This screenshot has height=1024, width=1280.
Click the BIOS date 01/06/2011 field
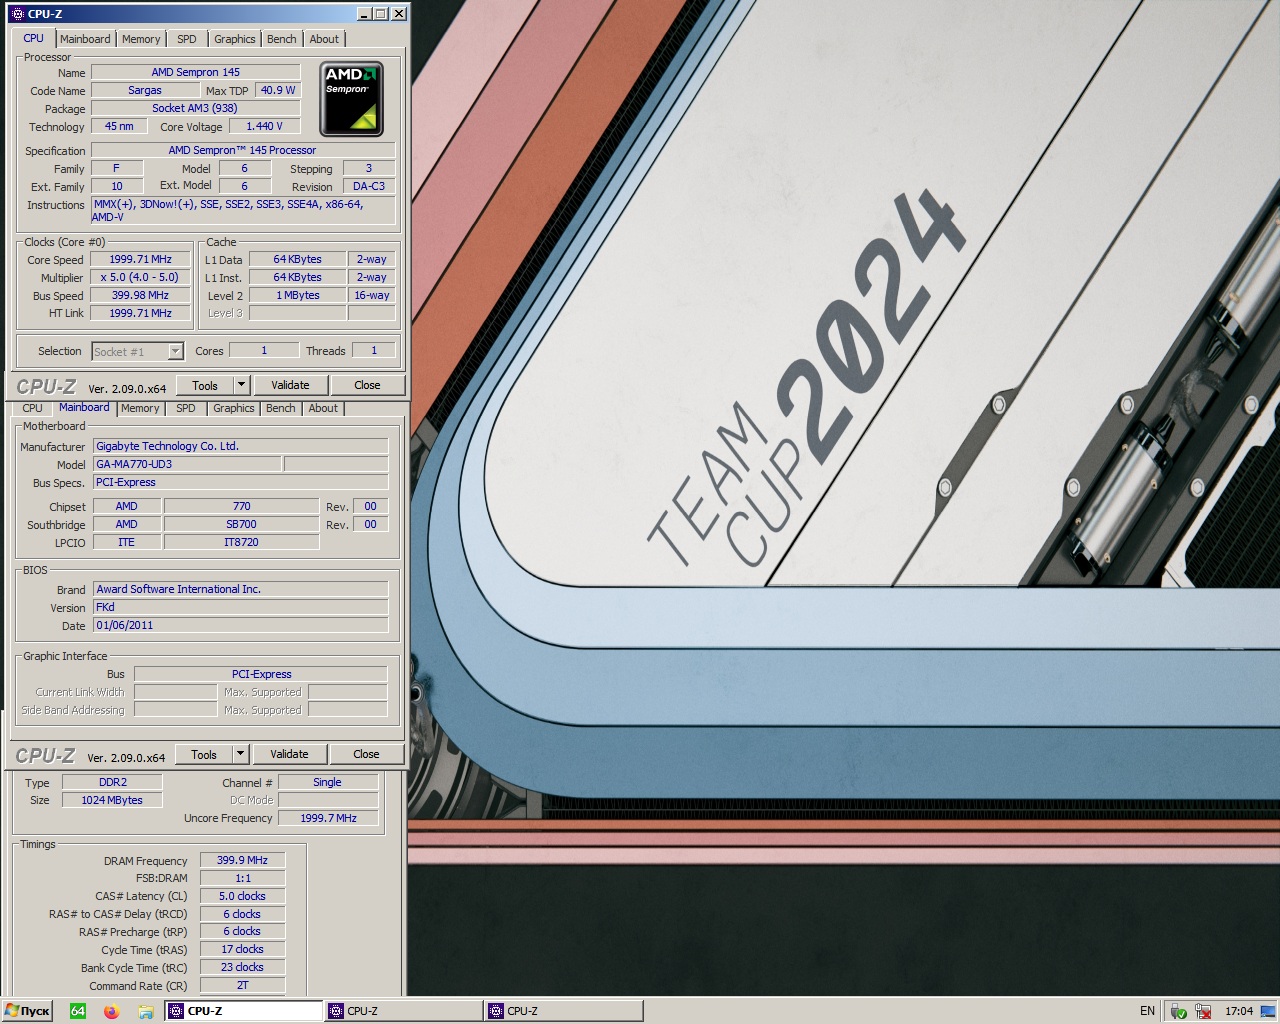(241, 625)
